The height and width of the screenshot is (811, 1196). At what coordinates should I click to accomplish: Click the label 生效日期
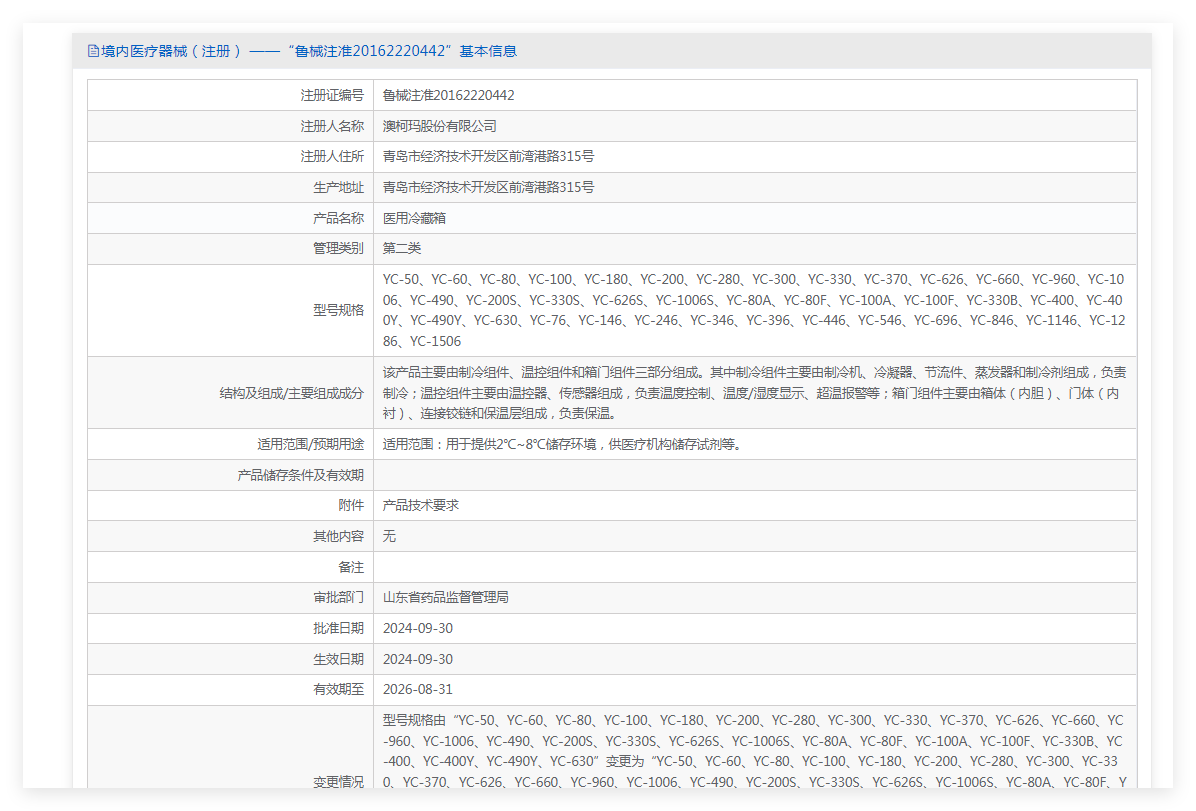click(338, 659)
